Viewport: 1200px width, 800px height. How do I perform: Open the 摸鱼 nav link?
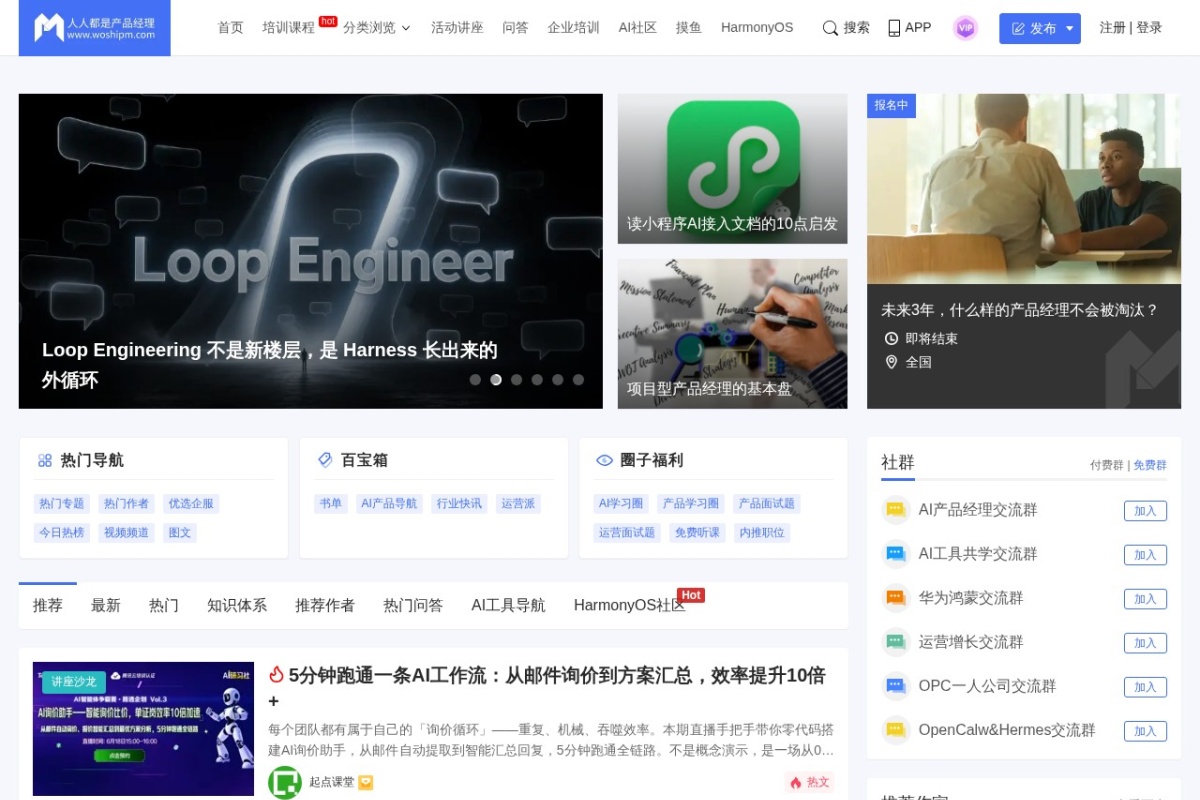pos(689,28)
